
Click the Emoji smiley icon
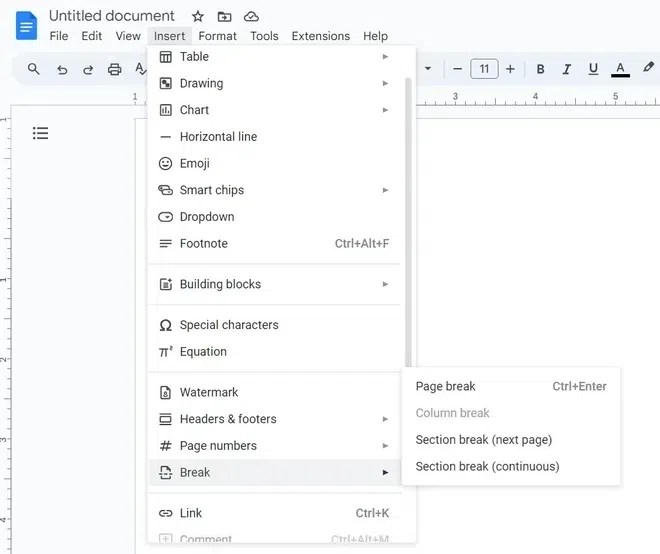[x=165, y=163]
